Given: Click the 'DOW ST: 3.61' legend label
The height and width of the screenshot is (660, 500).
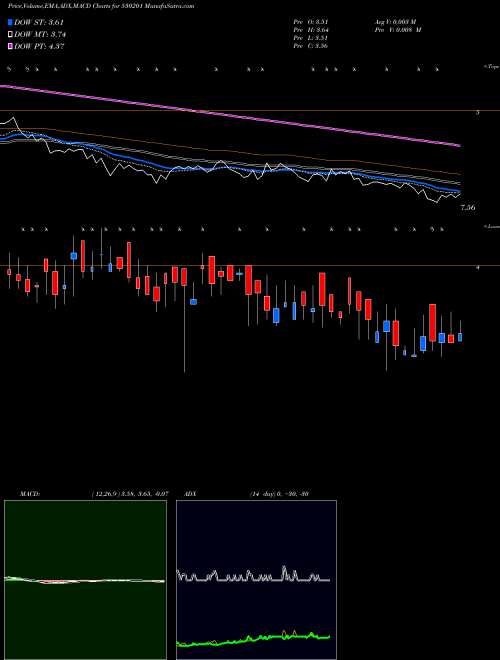Looking at the screenshot, I should pos(39,22).
